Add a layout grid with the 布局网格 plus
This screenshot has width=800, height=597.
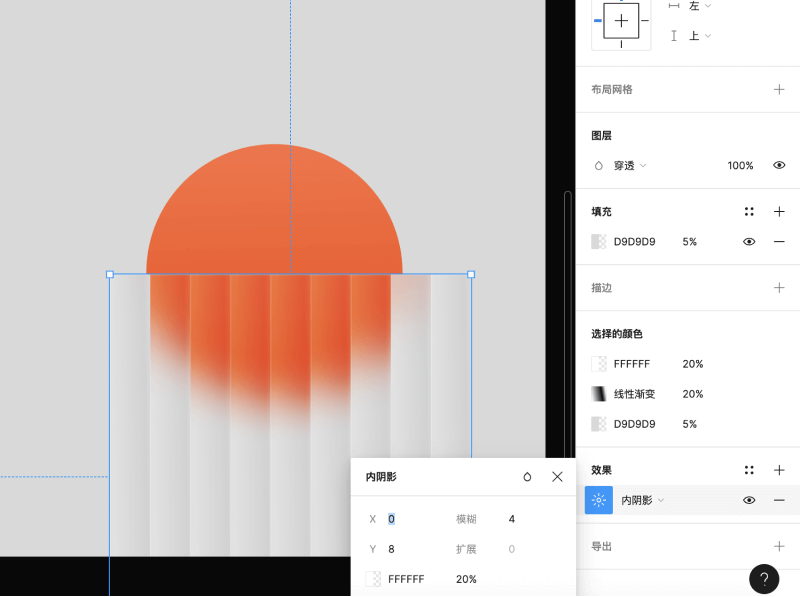779,89
